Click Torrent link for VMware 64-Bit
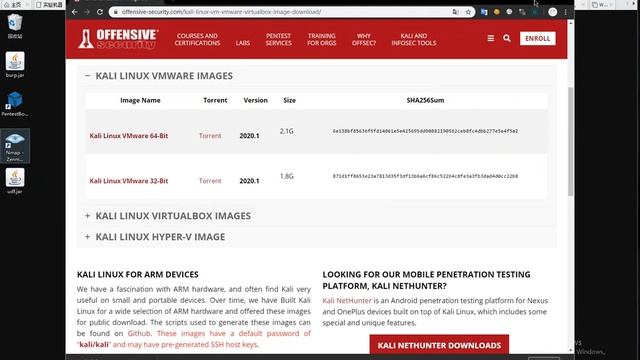 [210, 136]
